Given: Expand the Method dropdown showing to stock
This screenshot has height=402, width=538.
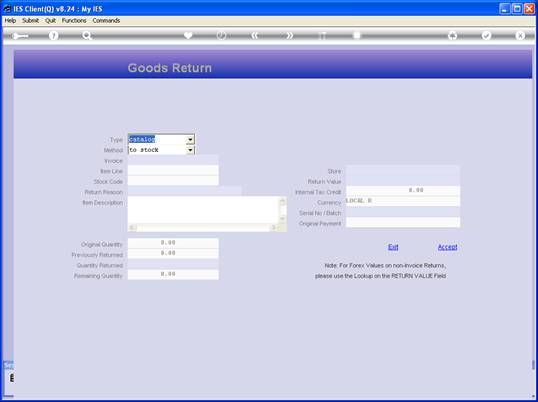Looking at the screenshot, I should tap(190, 150).
